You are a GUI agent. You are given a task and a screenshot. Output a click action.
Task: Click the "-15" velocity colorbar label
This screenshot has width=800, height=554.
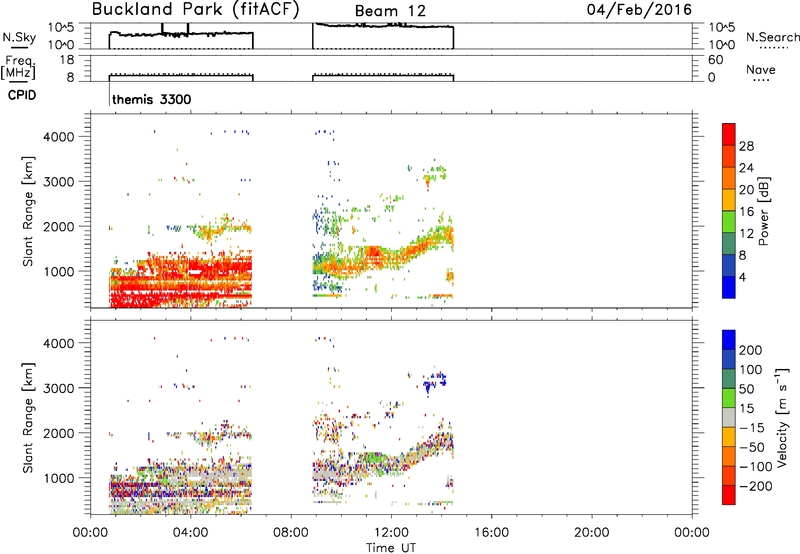(x=752, y=428)
